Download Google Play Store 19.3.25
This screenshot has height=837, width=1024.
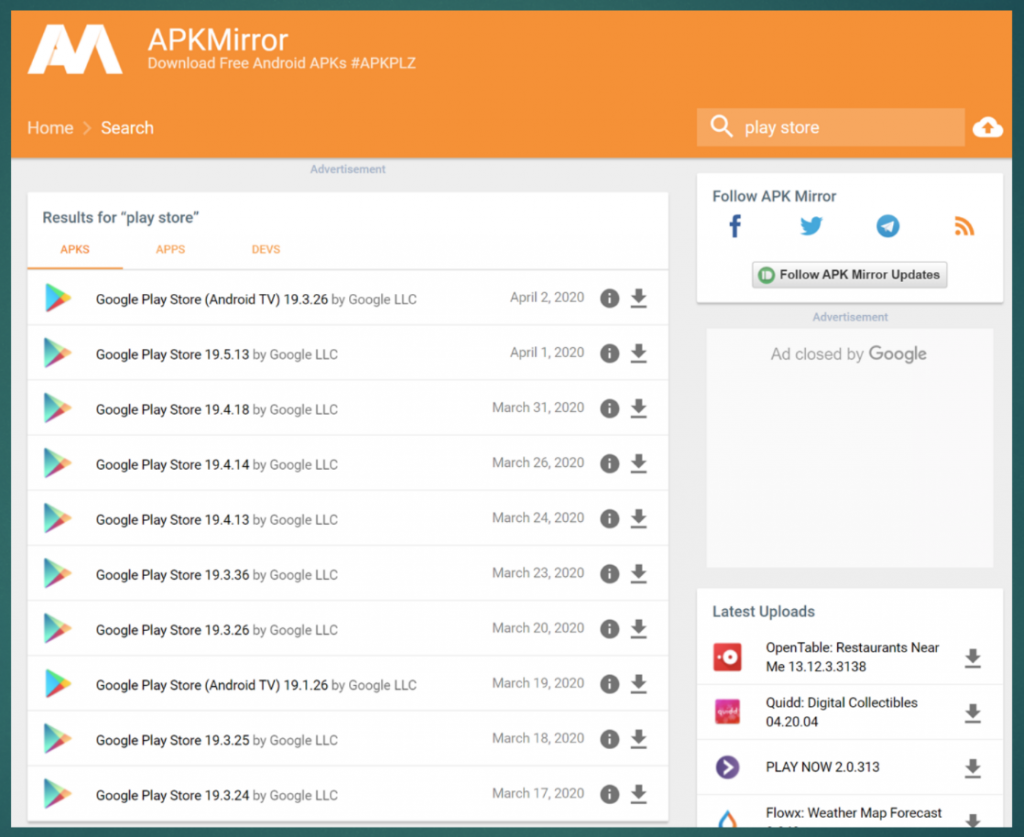(x=639, y=739)
